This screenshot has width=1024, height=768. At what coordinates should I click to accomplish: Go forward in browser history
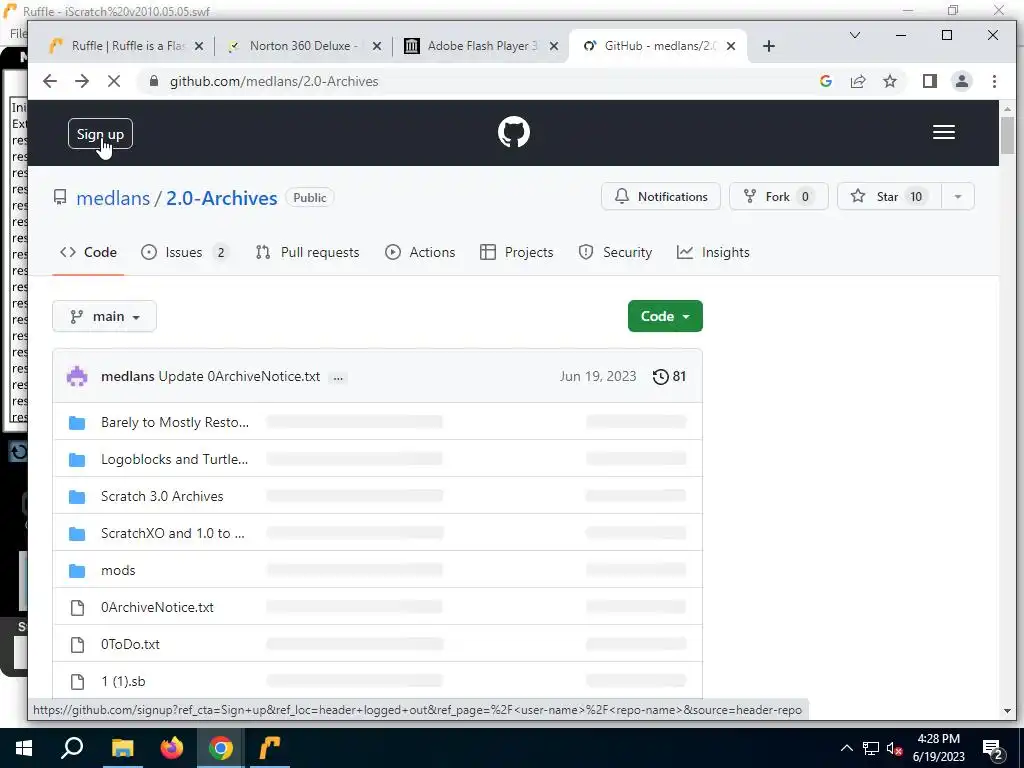pyautogui.click(x=82, y=81)
